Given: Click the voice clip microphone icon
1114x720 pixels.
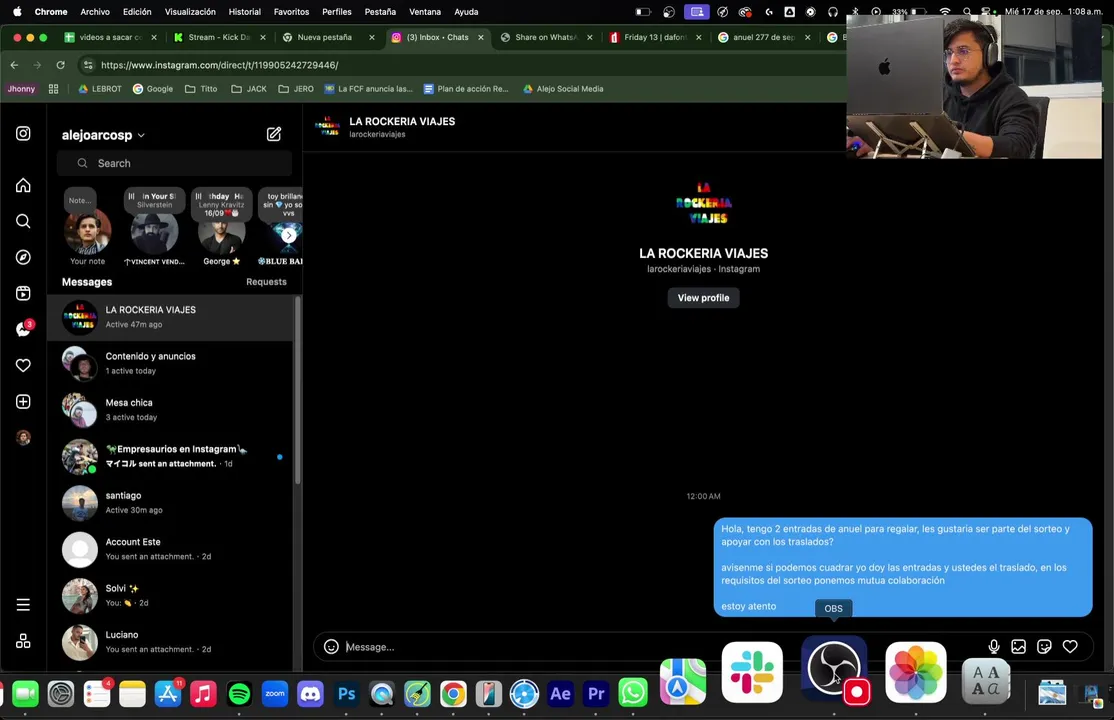Looking at the screenshot, I should coord(994,646).
